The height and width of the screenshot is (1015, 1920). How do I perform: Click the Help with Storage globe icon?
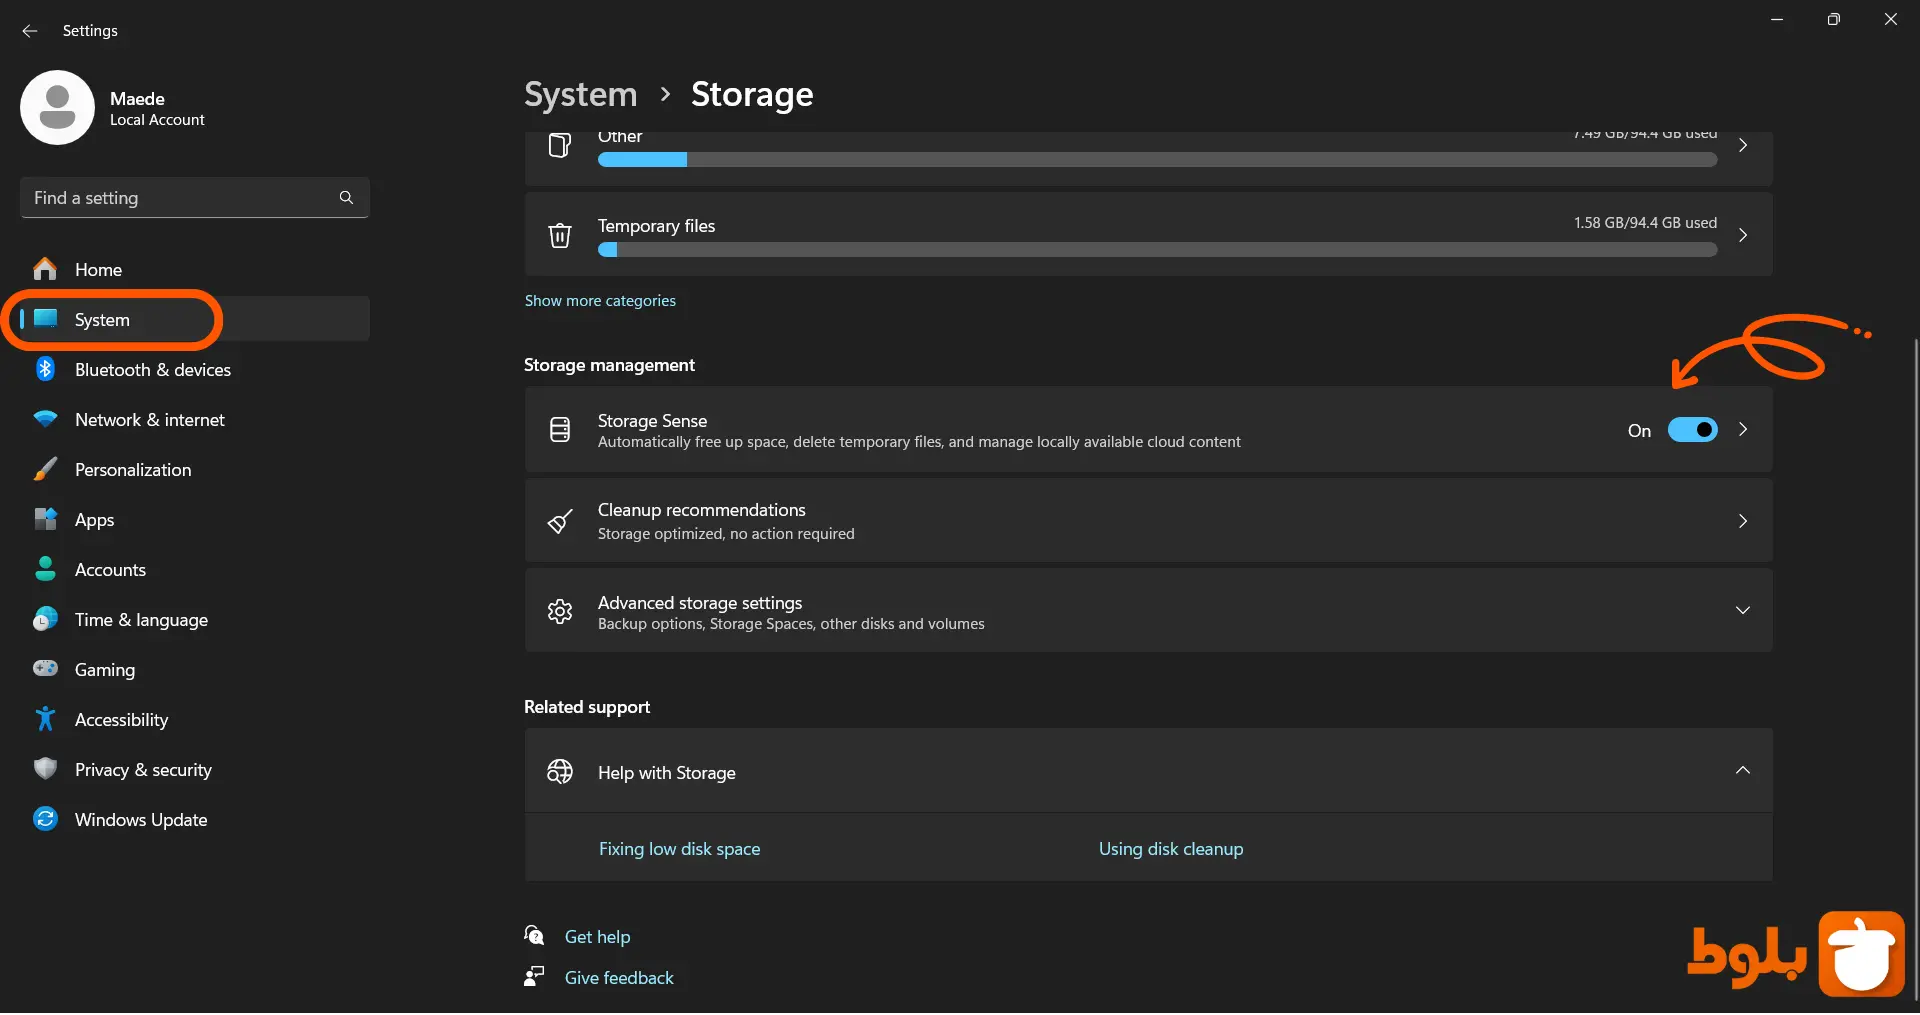[560, 772]
